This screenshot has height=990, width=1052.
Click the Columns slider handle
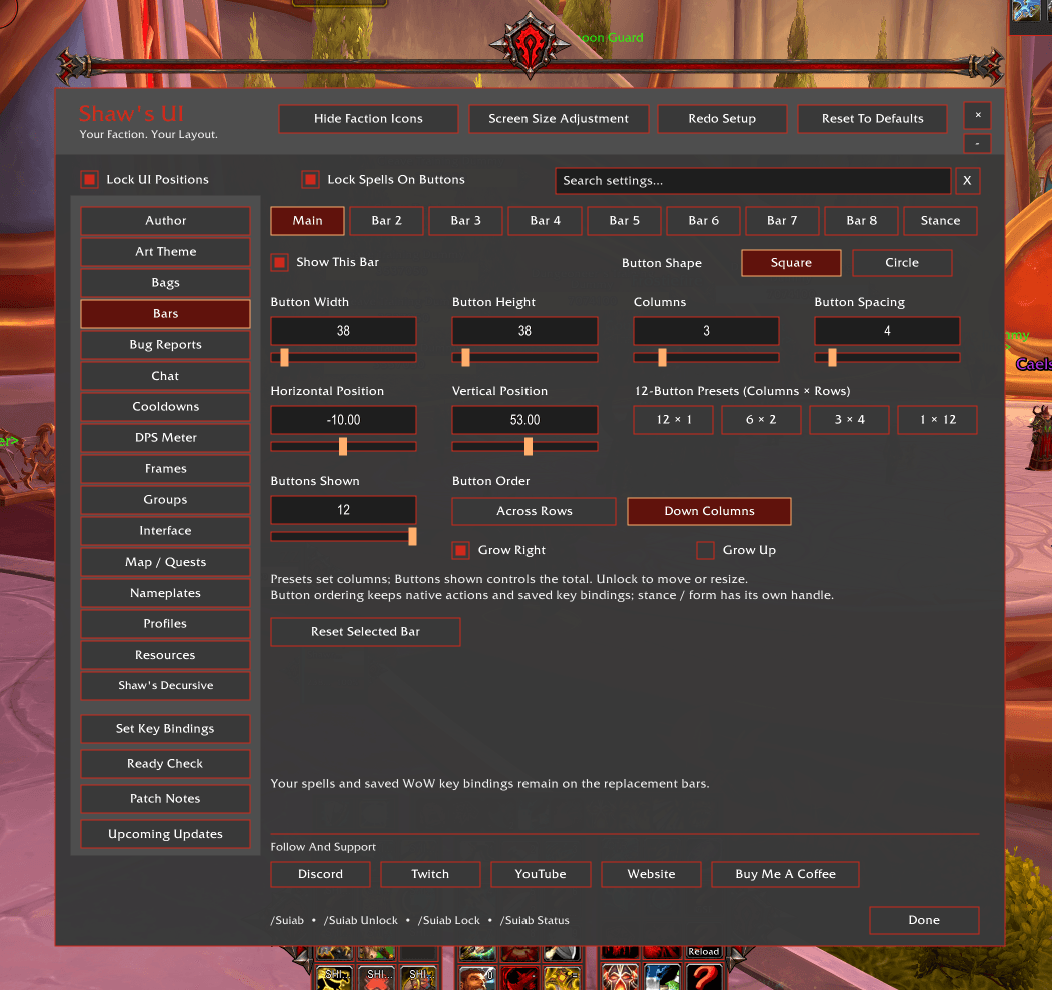(x=662, y=358)
